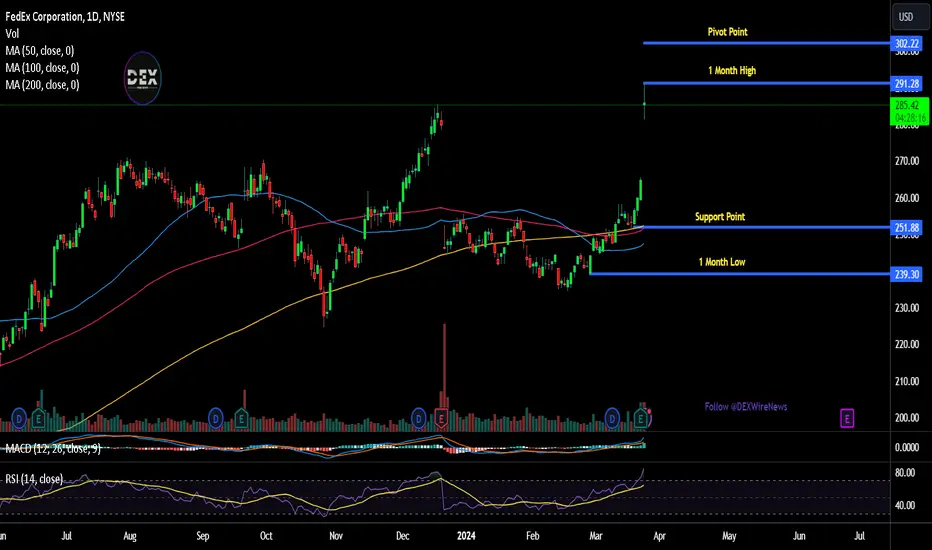The width and height of the screenshot is (932, 550).
Task: Click the 239.30 price label
Action: [x=907, y=275]
